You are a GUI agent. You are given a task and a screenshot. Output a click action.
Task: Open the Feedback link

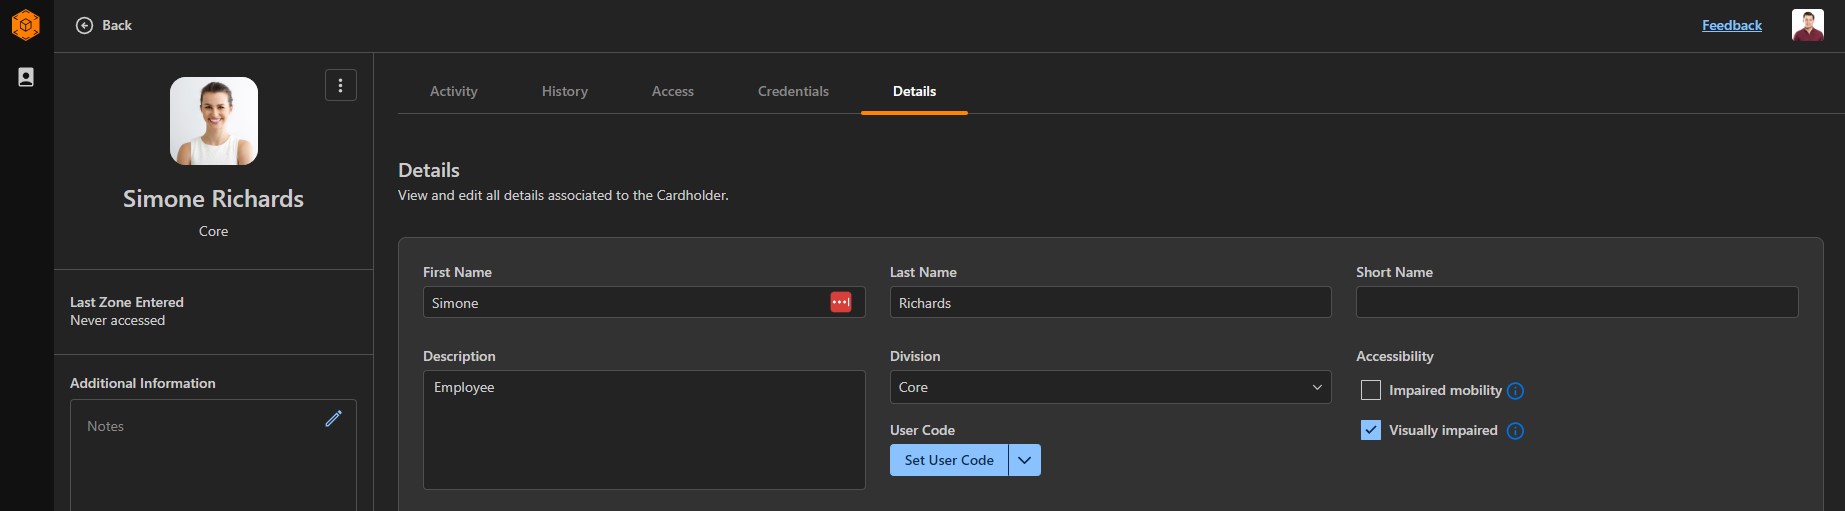pyautogui.click(x=1731, y=26)
